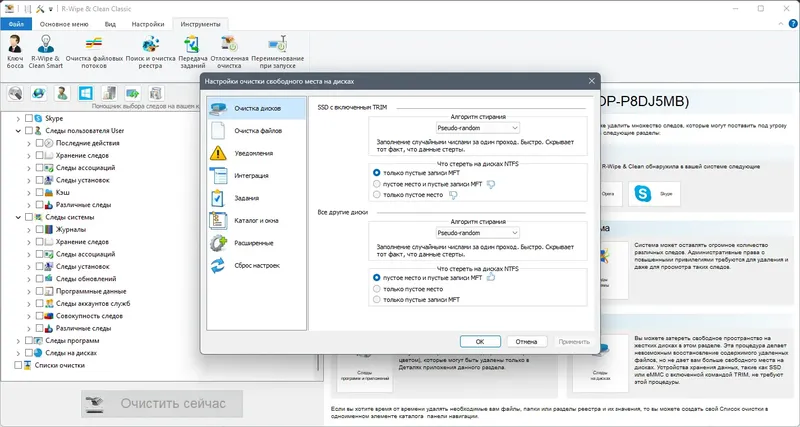Click the programs helper icon next to Windows logo
Screen dimensions: 800x427
[109, 93]
